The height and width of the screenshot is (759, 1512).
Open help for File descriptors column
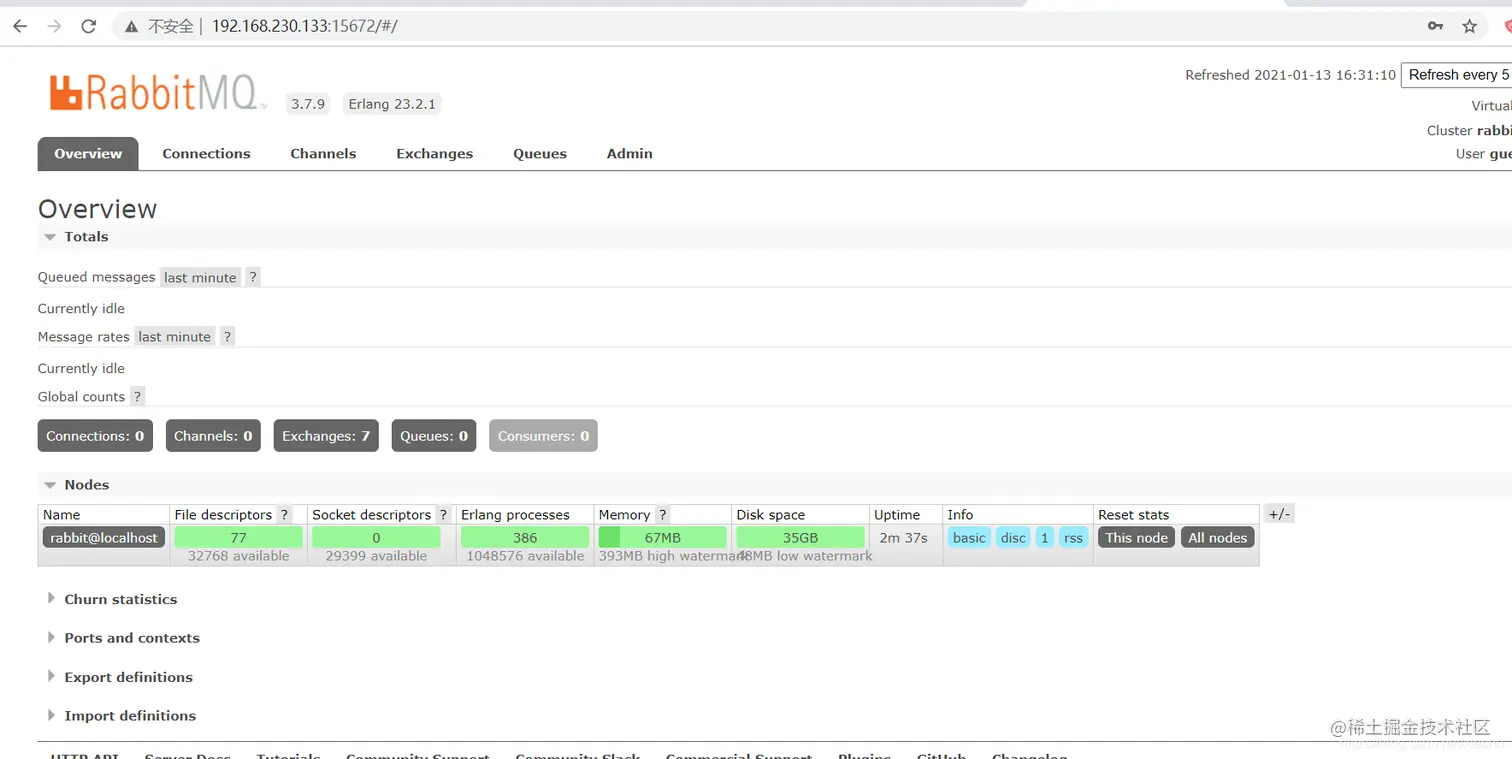click(x=284, y=514)
